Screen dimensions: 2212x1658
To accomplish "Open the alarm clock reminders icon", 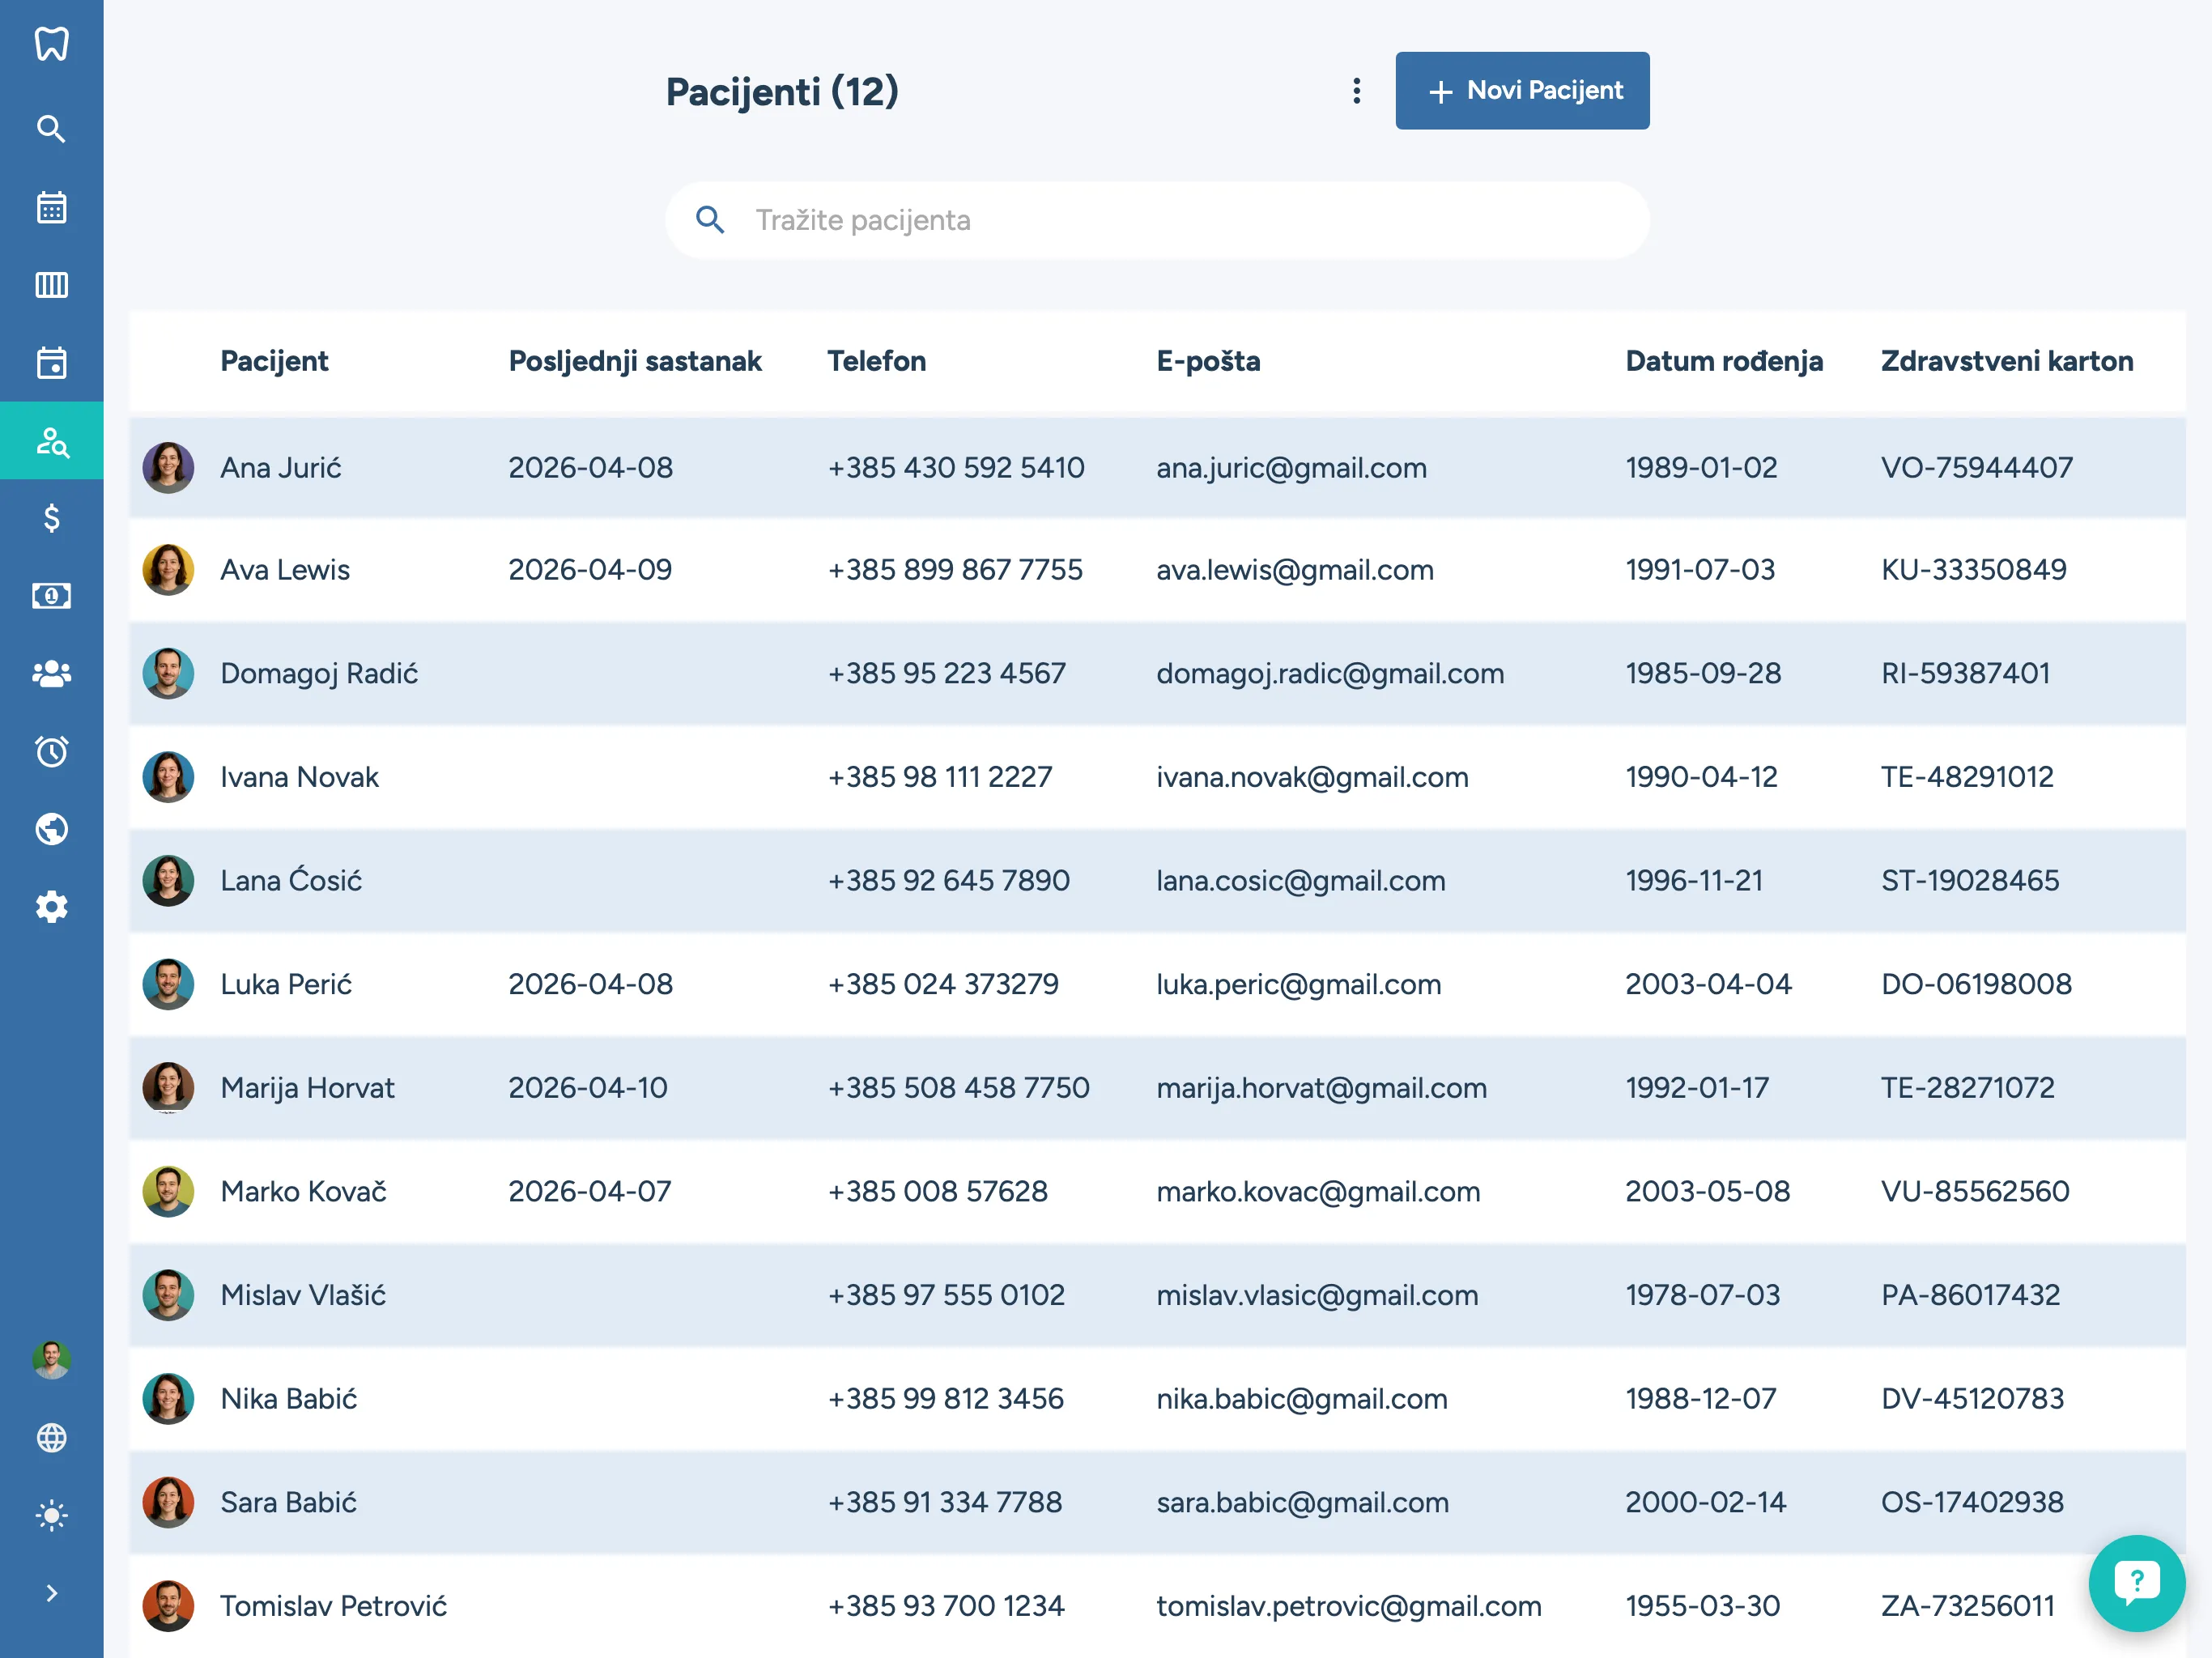I will tap(51, 751).
